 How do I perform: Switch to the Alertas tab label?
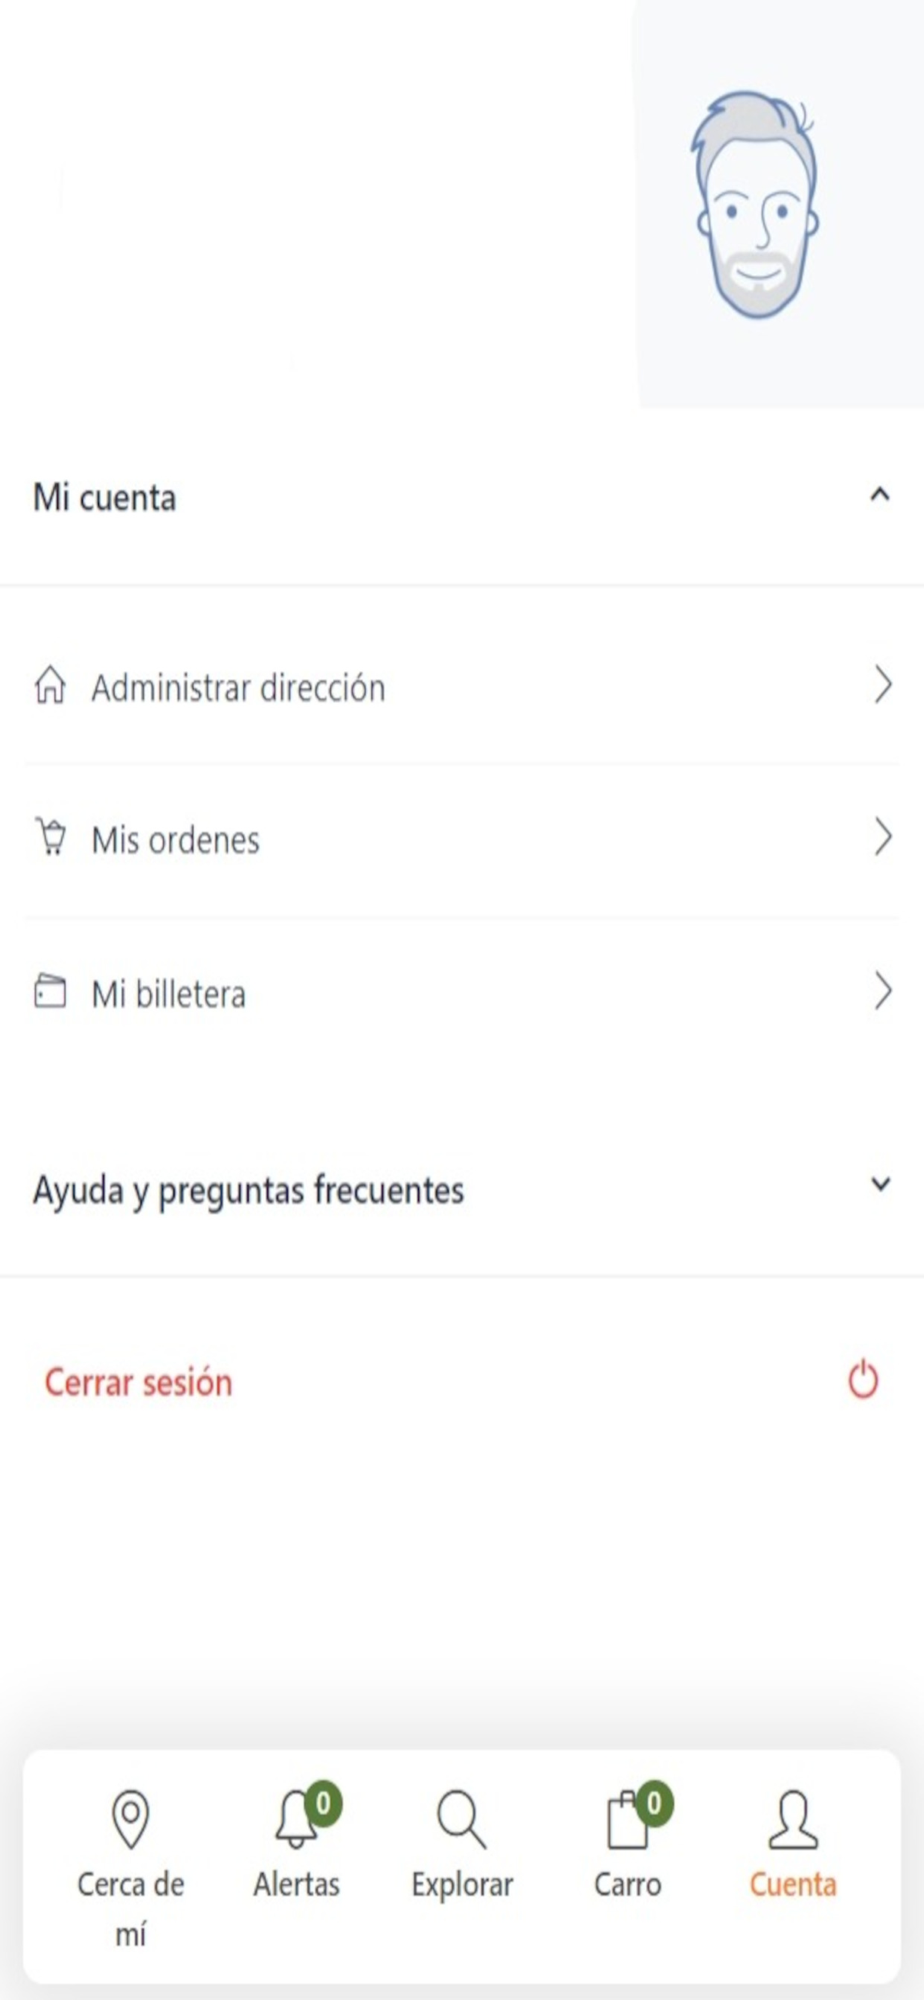point(296,1885)
